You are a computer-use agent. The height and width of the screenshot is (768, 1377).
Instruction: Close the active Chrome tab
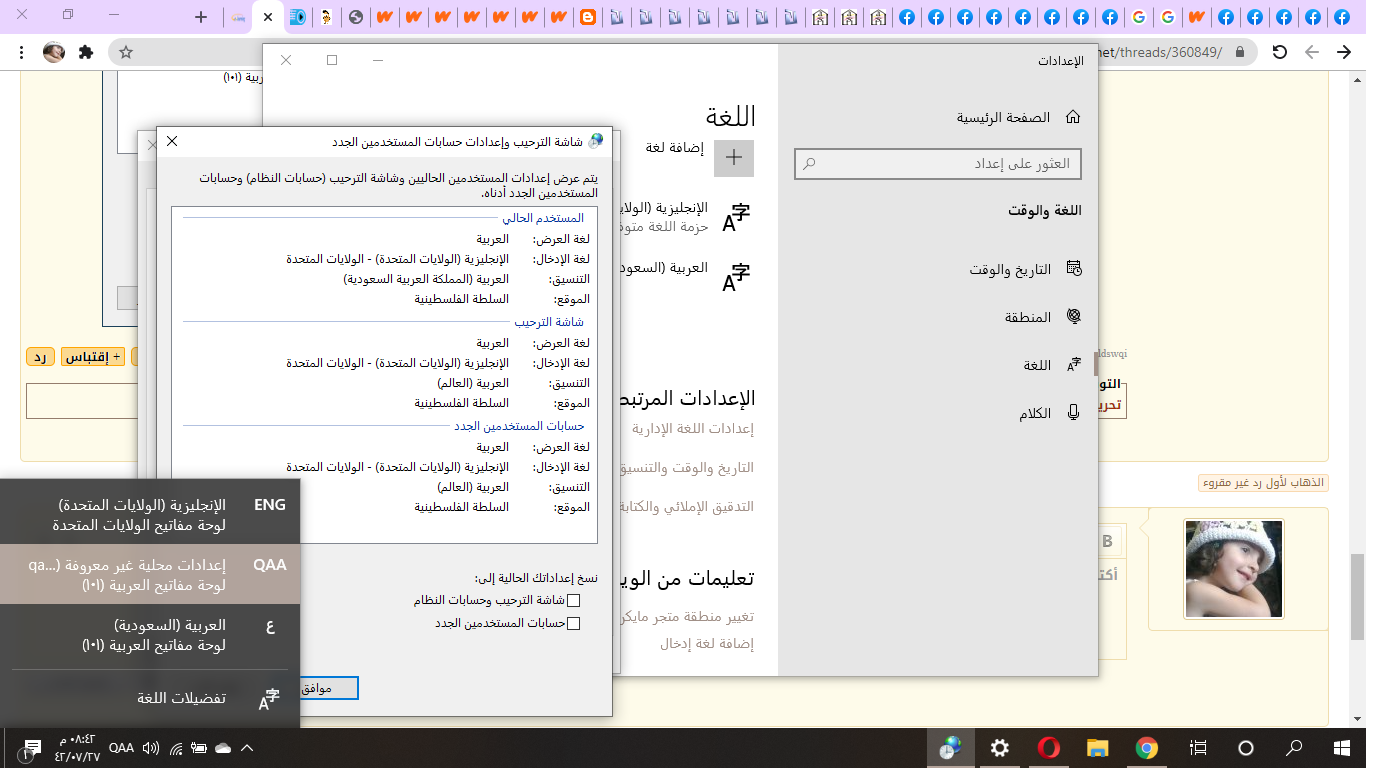click(267, 17)
